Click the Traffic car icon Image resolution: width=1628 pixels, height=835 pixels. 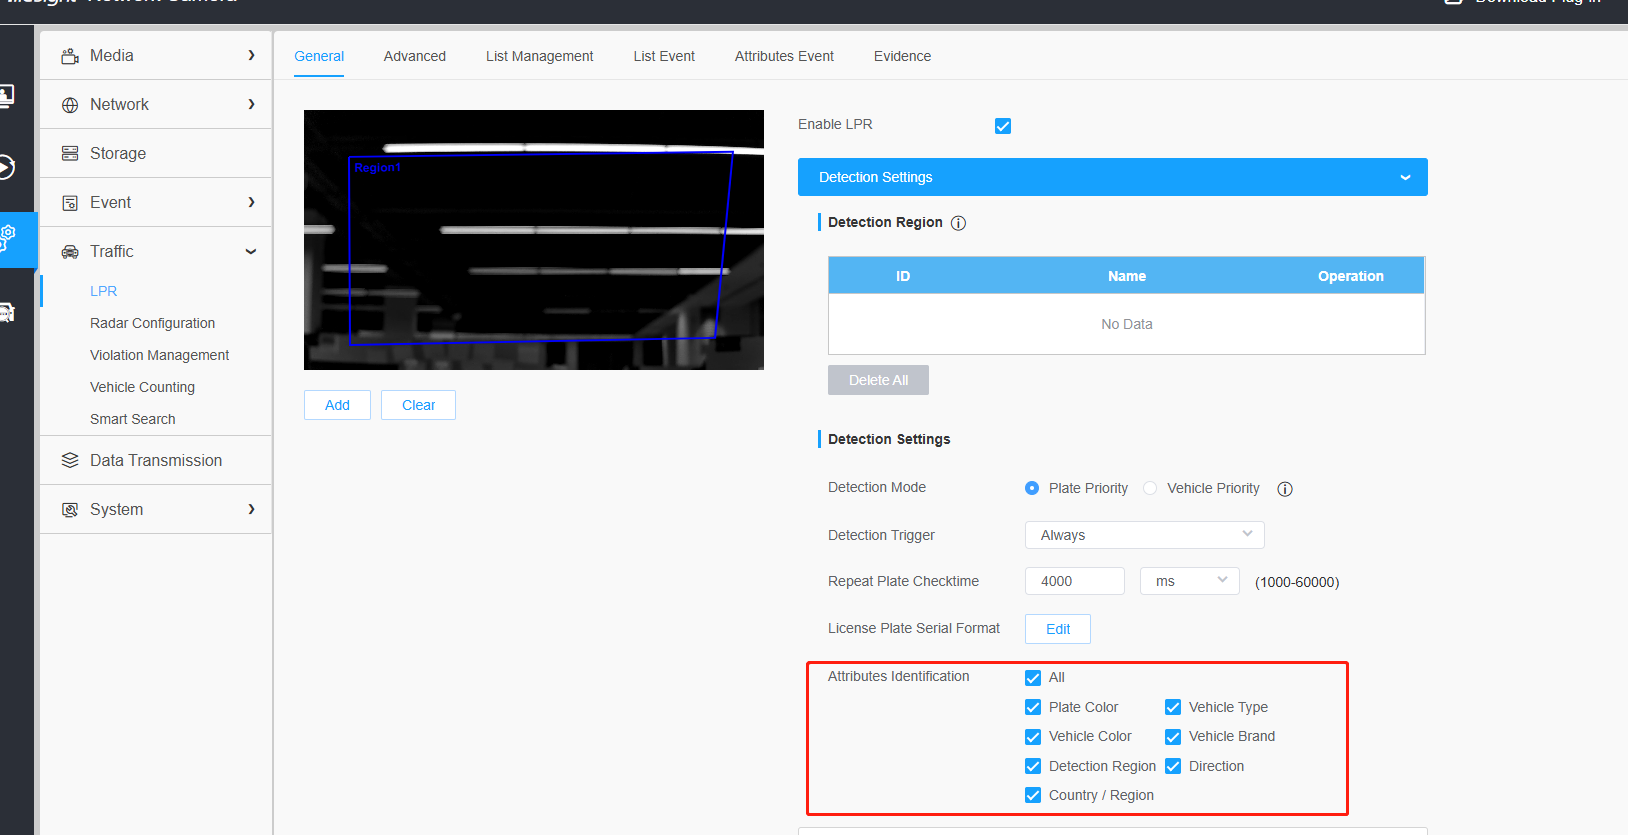coord(70,252)
